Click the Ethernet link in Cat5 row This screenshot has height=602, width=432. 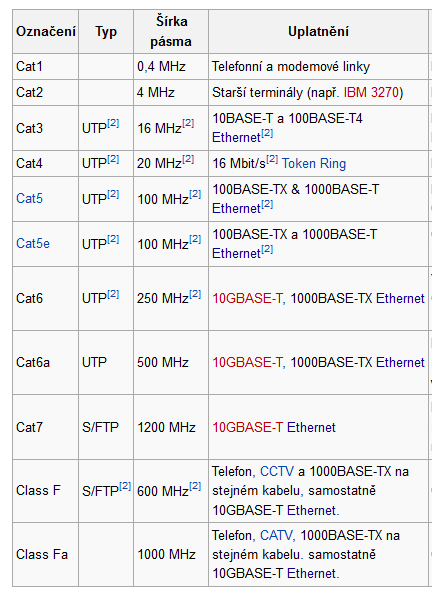click(237, 208)
